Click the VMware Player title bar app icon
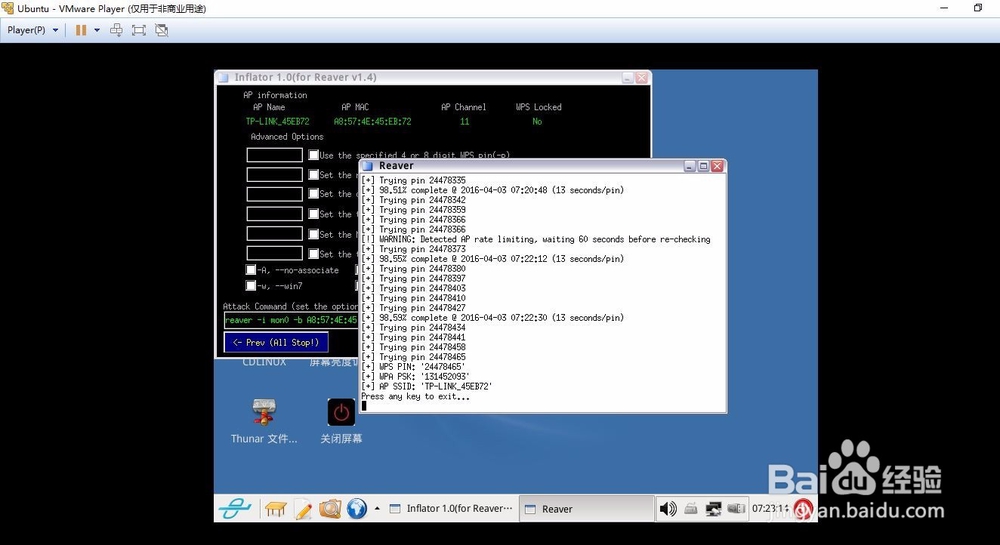This screenshot has width=1000, height=545. pyautogui.click(x=8, y=8)
